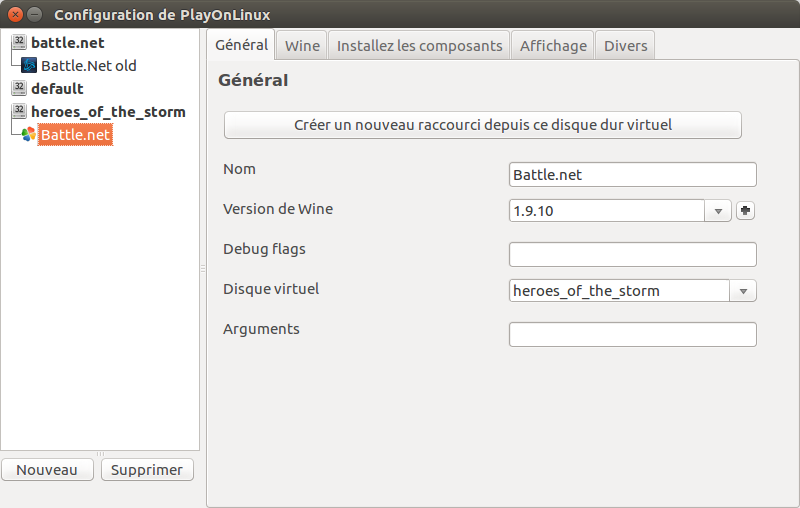This screenshot has height=508, width=800.
Task: Click the Général section heading
Action: pyautogui.click(x=253, y=80)
